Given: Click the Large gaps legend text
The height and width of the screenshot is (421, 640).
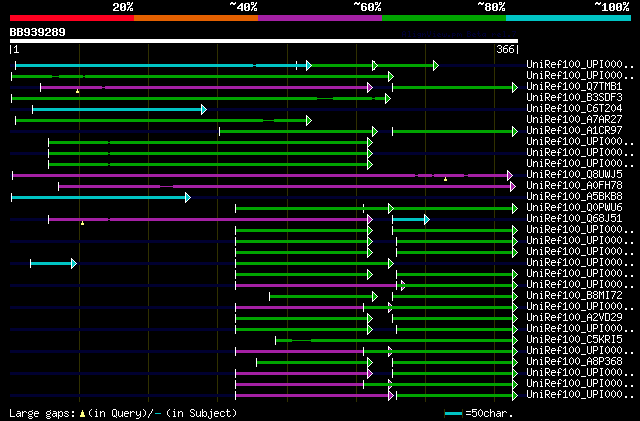Looking at the screenshot, I should coord(42,413).
